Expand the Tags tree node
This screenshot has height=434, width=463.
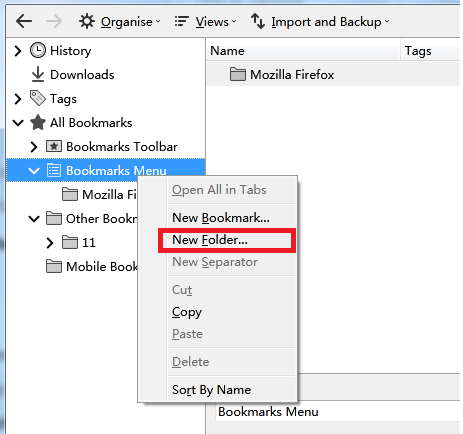pyautogui.click(x=18, y=99)
